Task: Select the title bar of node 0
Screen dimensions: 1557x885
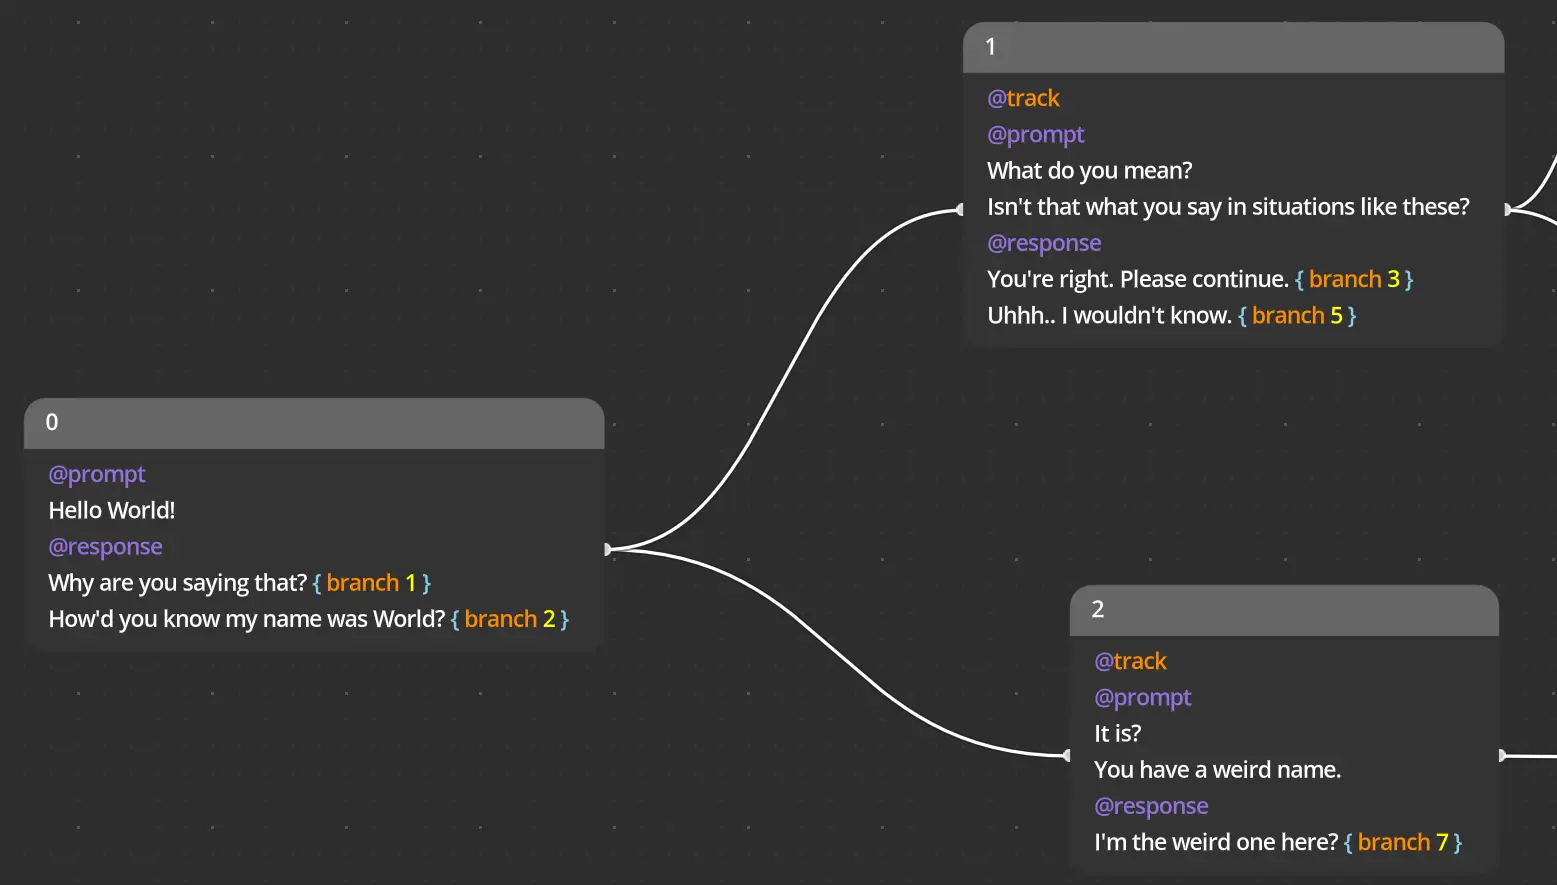Action: coord(314,423)
